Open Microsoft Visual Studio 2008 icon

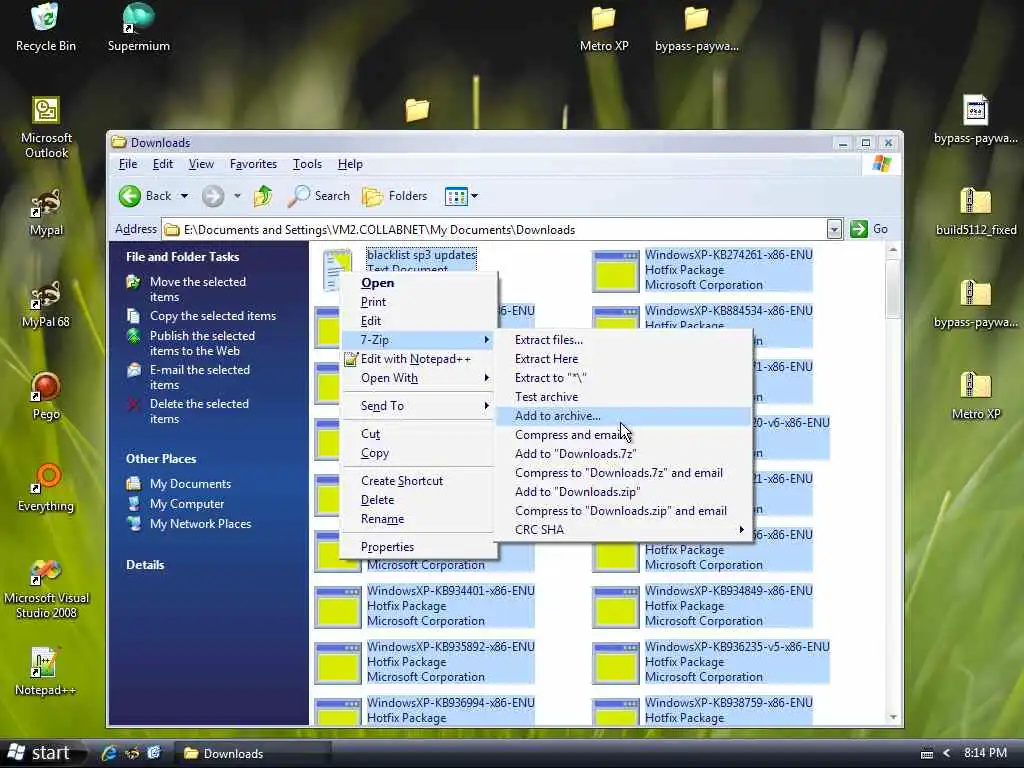46,589
